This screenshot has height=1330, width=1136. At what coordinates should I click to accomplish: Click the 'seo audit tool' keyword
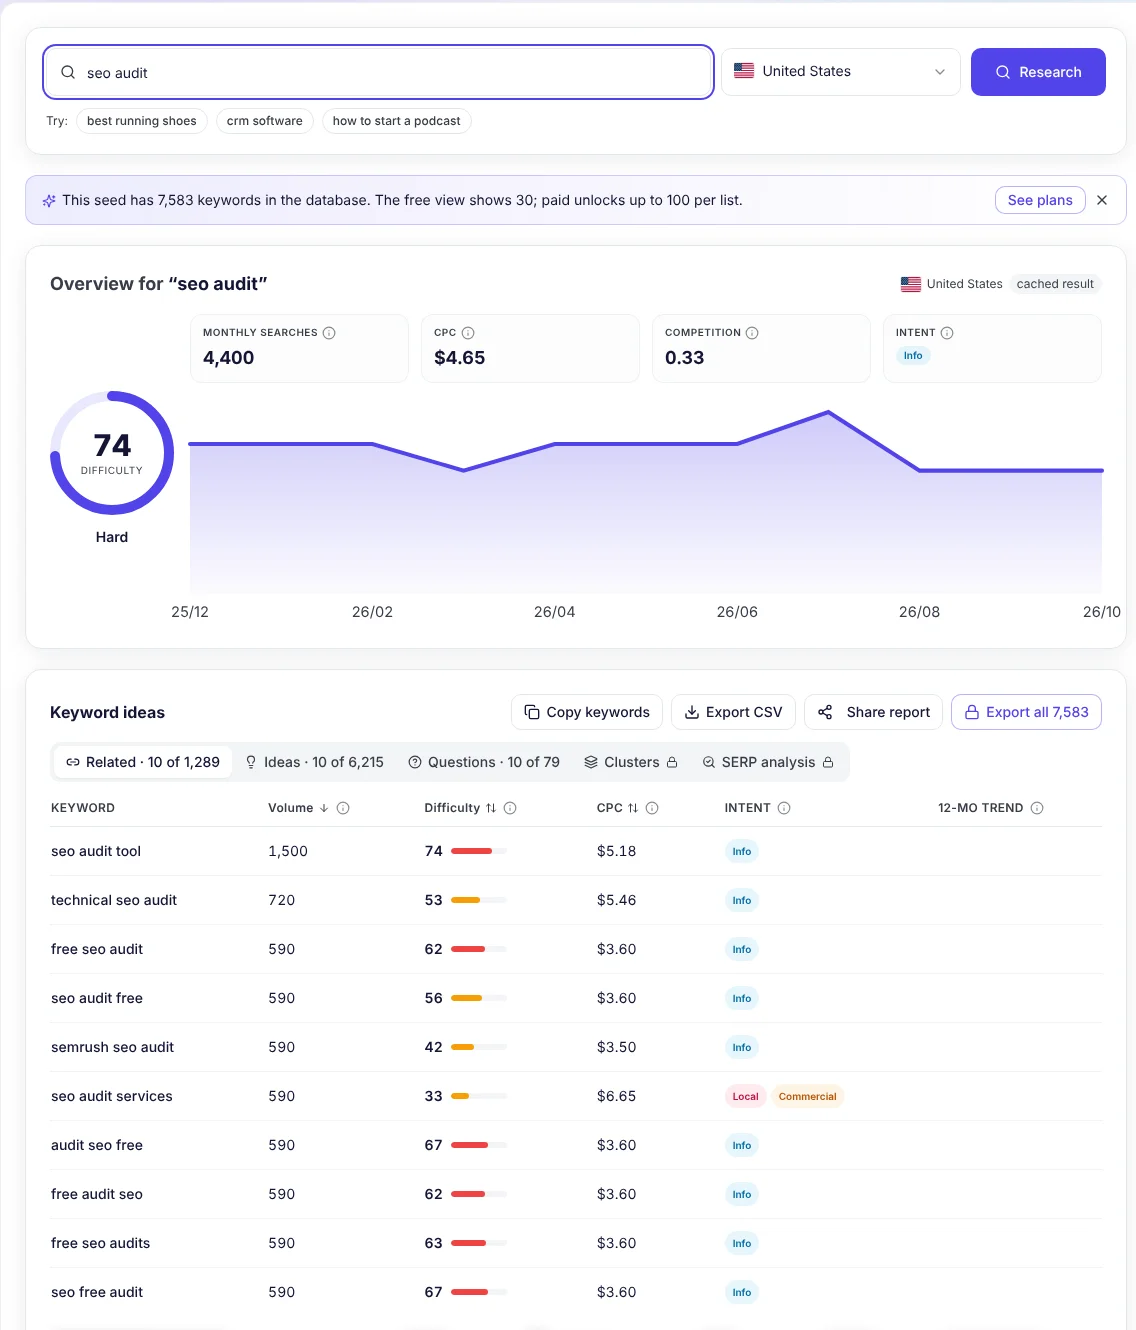[x=96, y=851]
